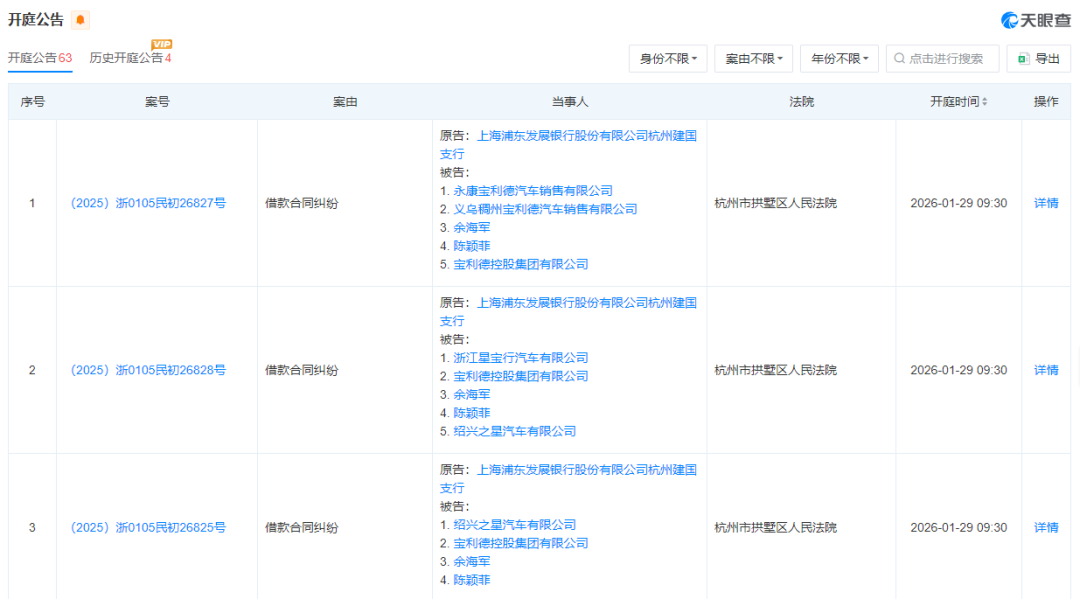
Task: Open the 案由不限 dropdown
Action: point(754,59)
